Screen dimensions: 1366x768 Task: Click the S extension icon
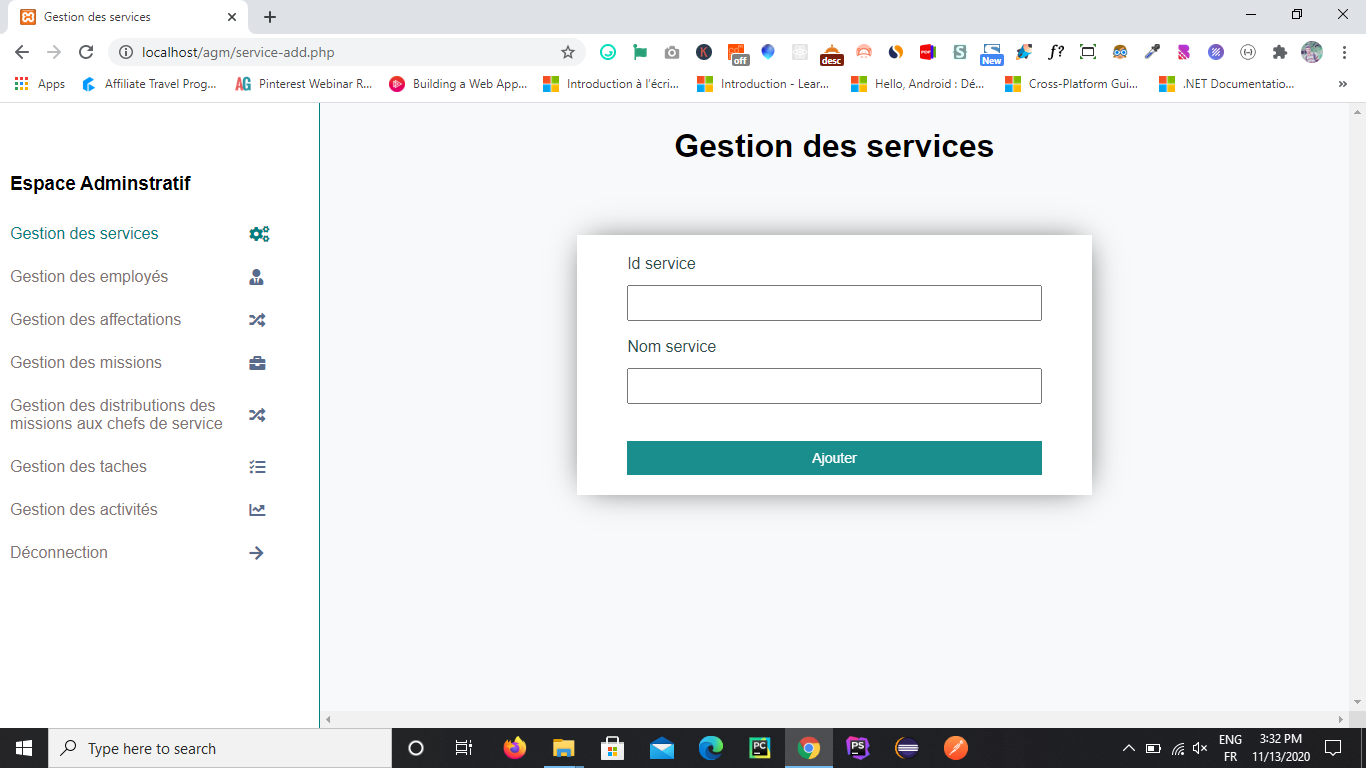coord(960,52)
